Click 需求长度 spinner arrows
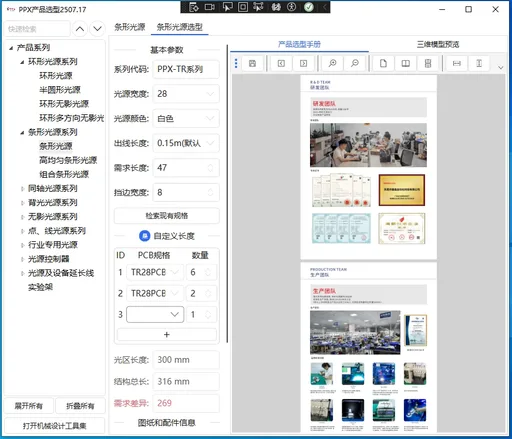The width and height of the screenshot is (512, 439). tap(210, 168)
